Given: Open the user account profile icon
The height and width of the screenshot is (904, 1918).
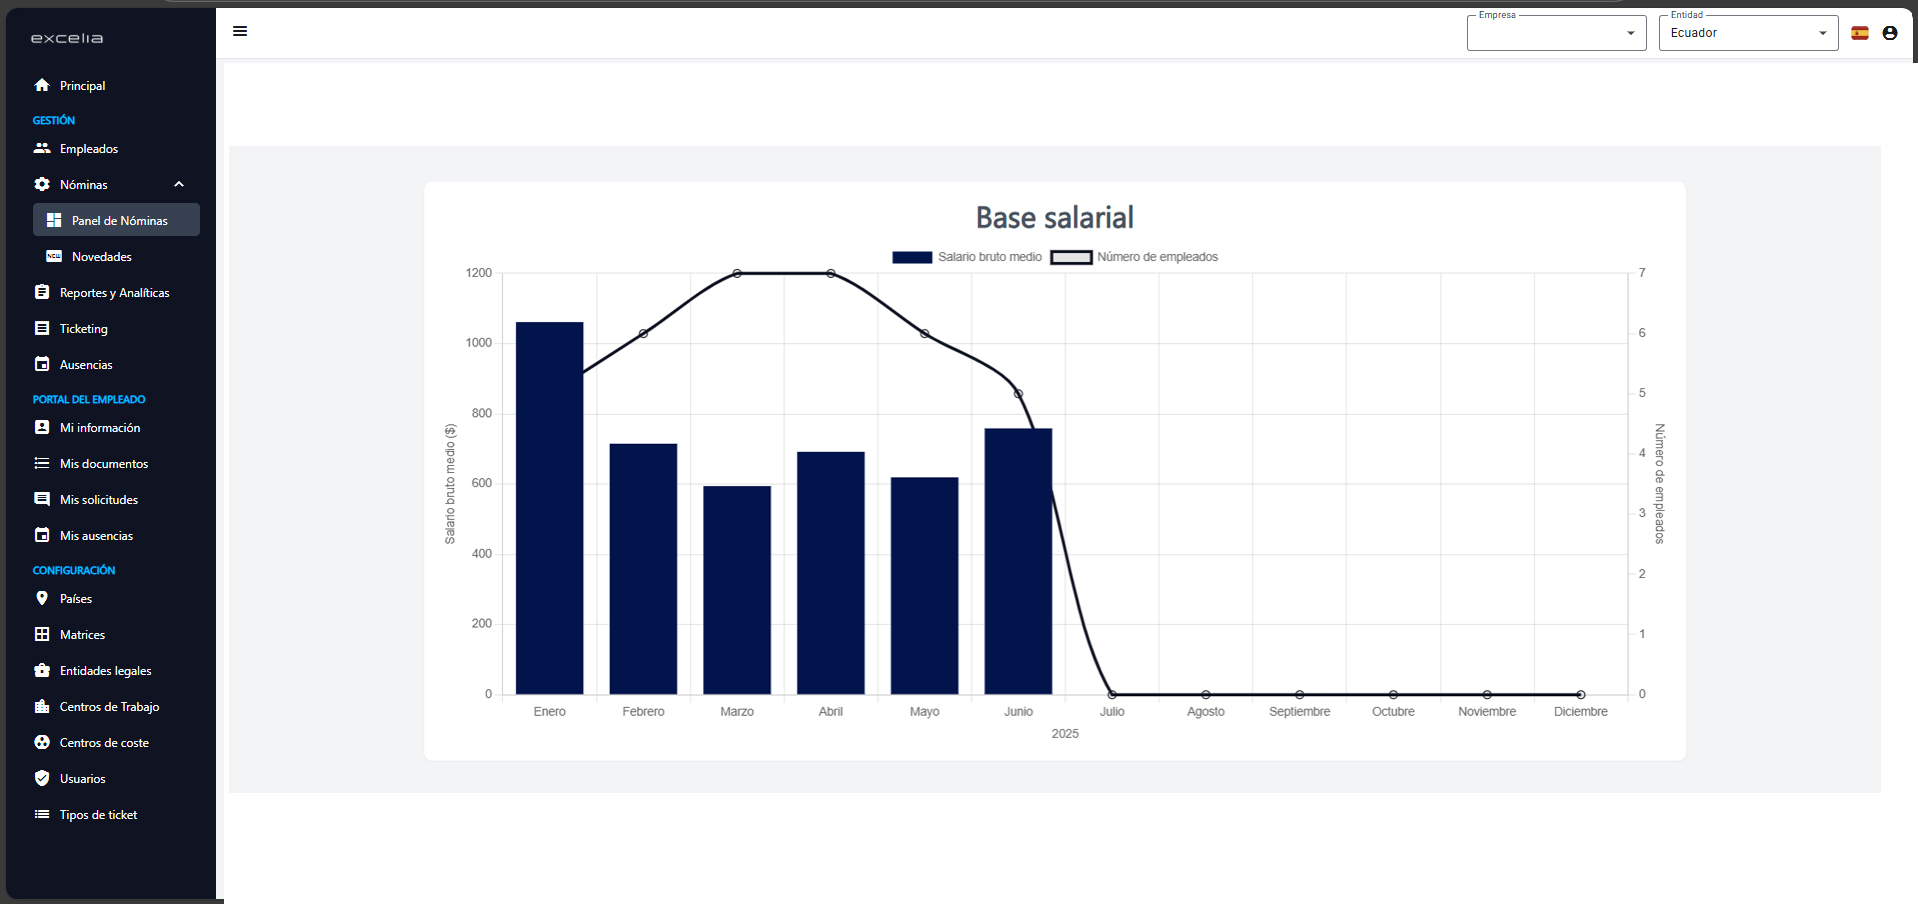Looking at the screenshot, I should (x=1890, y=33).
